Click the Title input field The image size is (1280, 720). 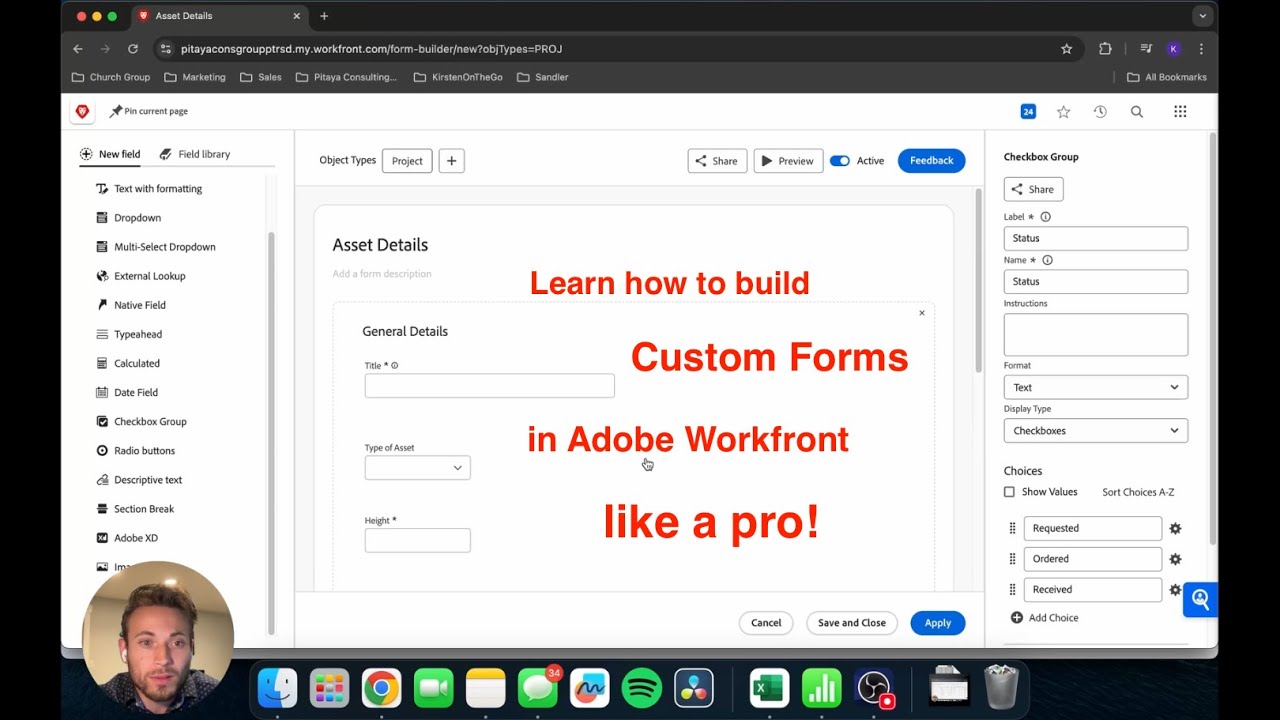[x=489, y=386]
